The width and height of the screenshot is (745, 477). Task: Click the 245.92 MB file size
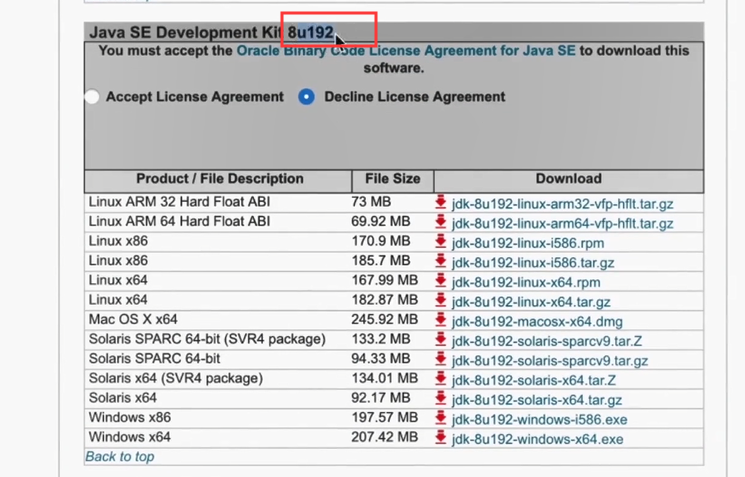tap(385, 319)
